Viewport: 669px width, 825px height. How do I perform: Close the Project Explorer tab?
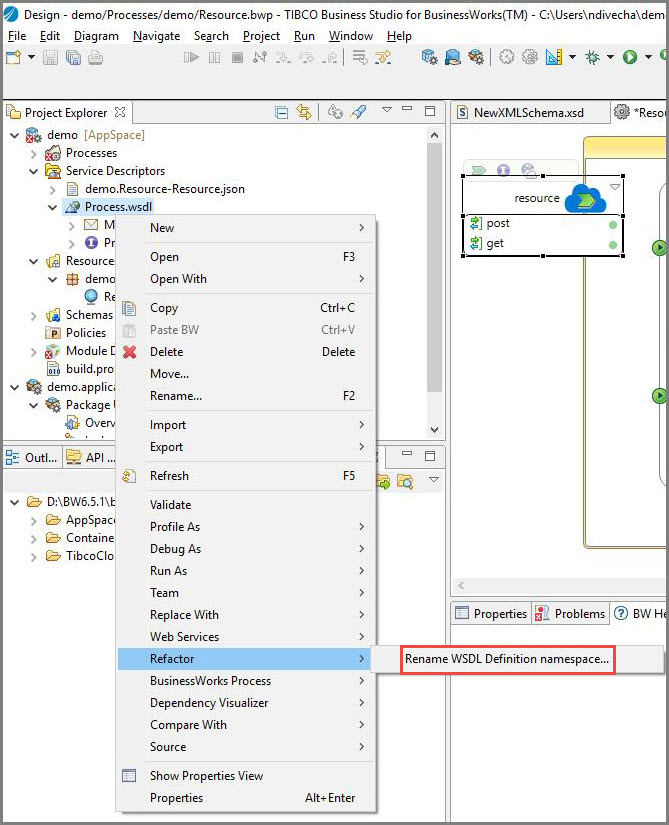pos(120,112)
